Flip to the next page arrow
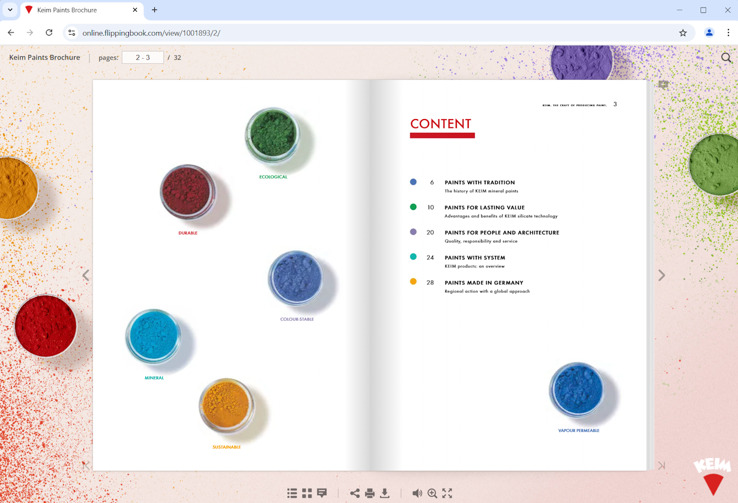This screenshot has height=503, width=738. [x=661, y=275]
